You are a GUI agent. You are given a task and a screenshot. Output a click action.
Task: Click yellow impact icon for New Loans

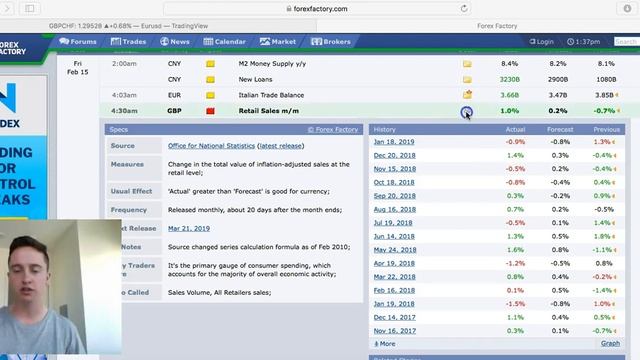(x=210, y=80)
